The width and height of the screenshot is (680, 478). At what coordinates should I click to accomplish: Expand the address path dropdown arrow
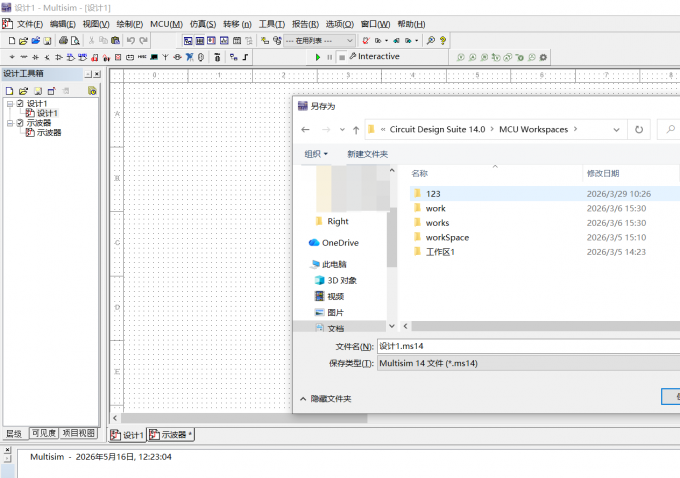[616, 129]
